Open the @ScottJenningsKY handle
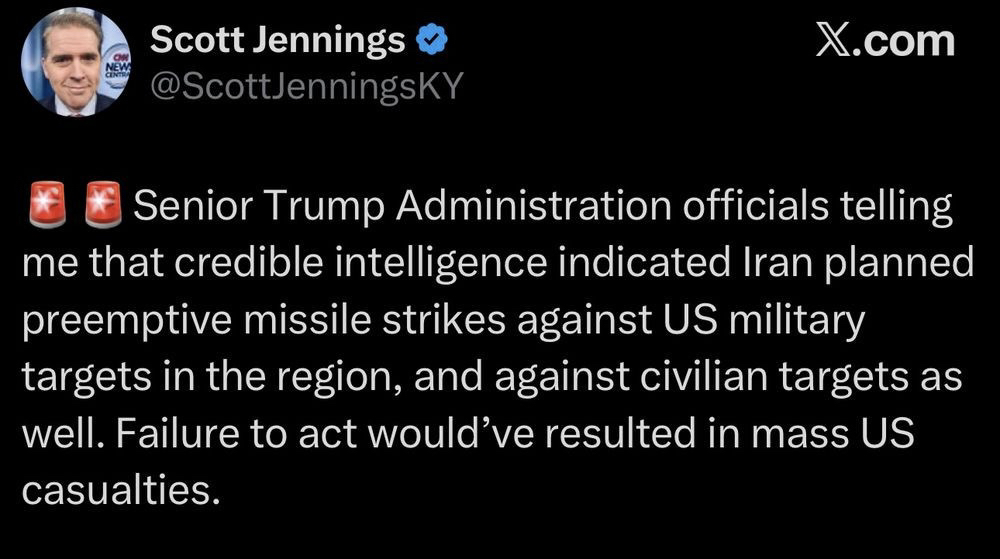 point(305,87)
